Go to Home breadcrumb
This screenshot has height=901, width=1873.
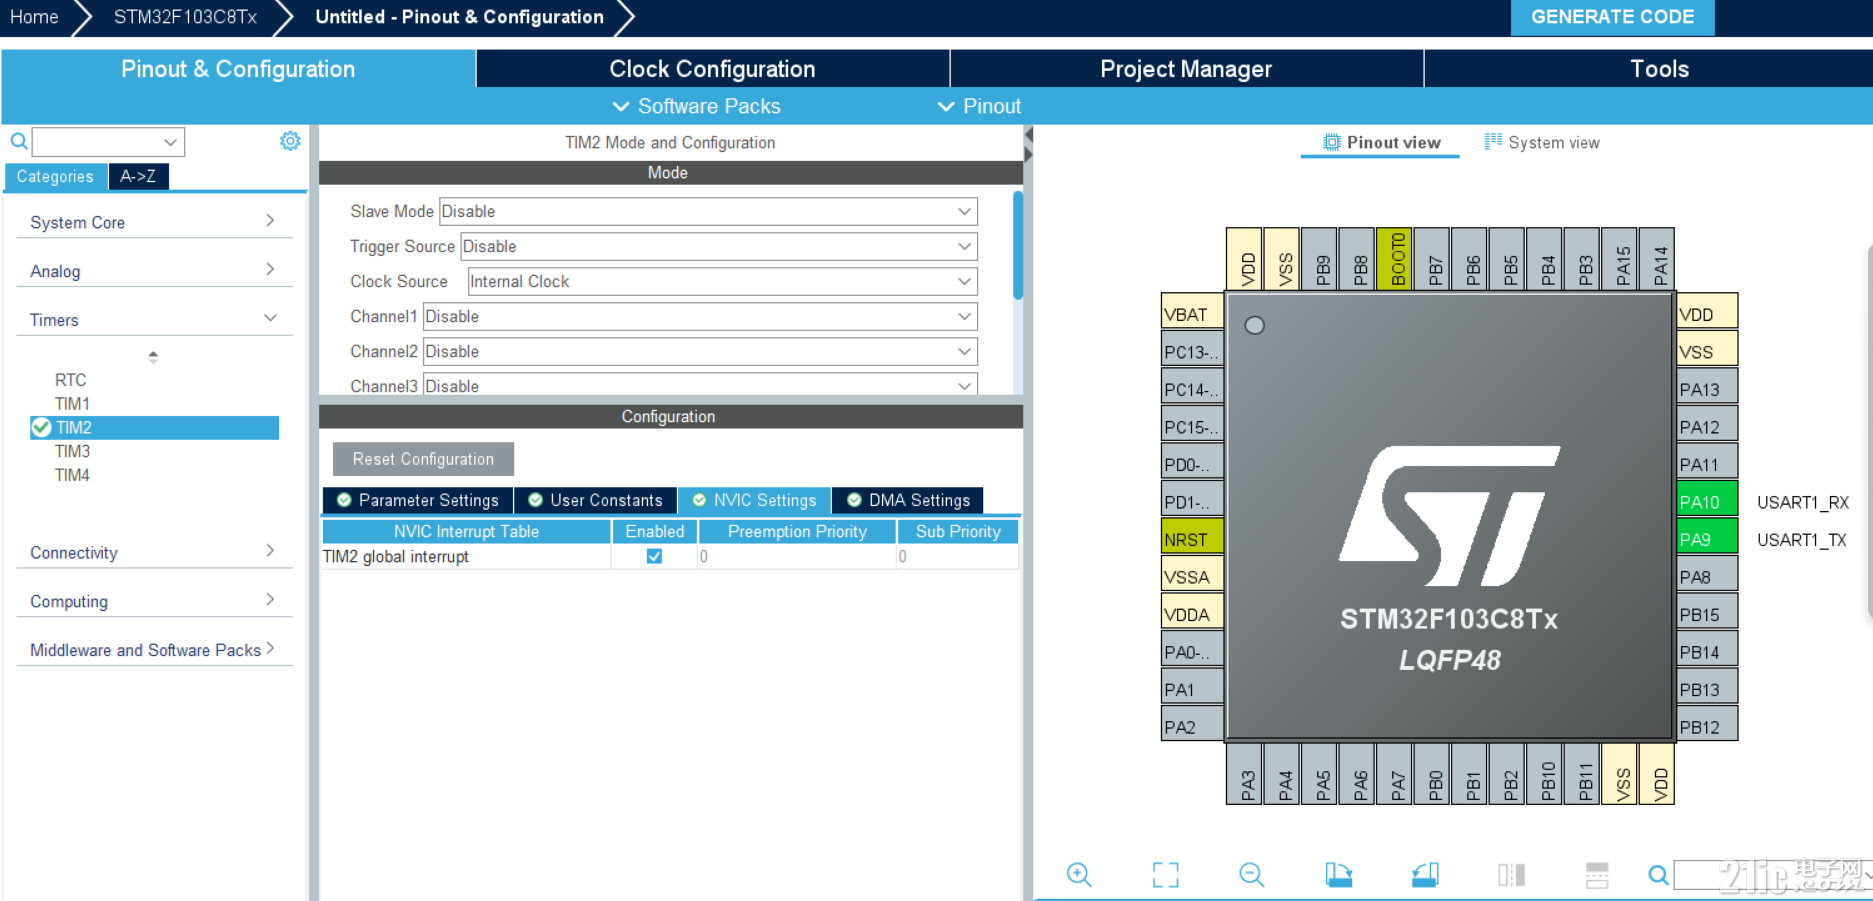(34, 17)
